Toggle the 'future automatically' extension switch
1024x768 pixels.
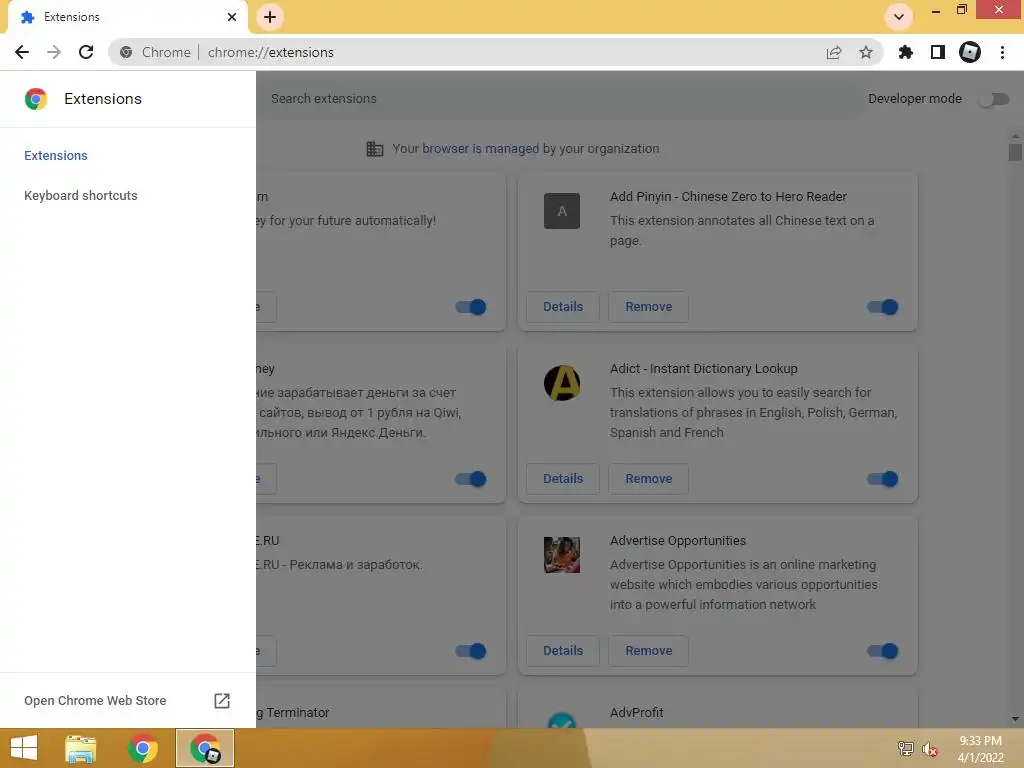tap(471, 307)
